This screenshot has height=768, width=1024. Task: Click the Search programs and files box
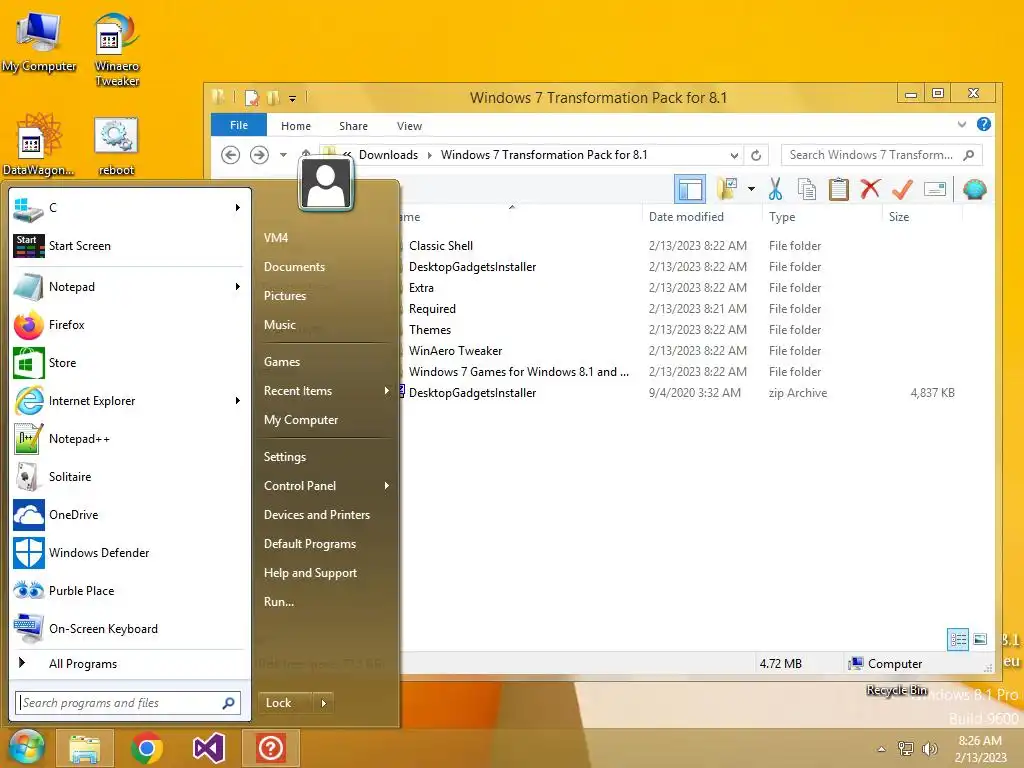pyautogui.click(x=127, y=703)
